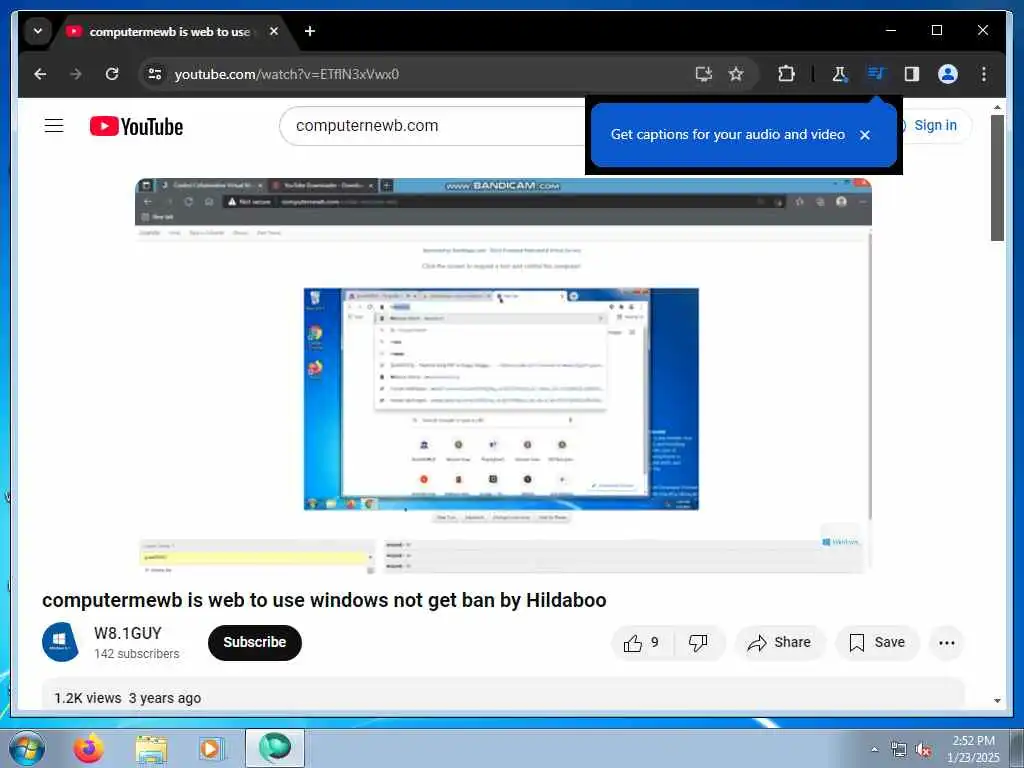Bookmark this page with star icon
The height and width of the screenshot is (768, 1024).
pyautogui.click(x=736, y=74)
